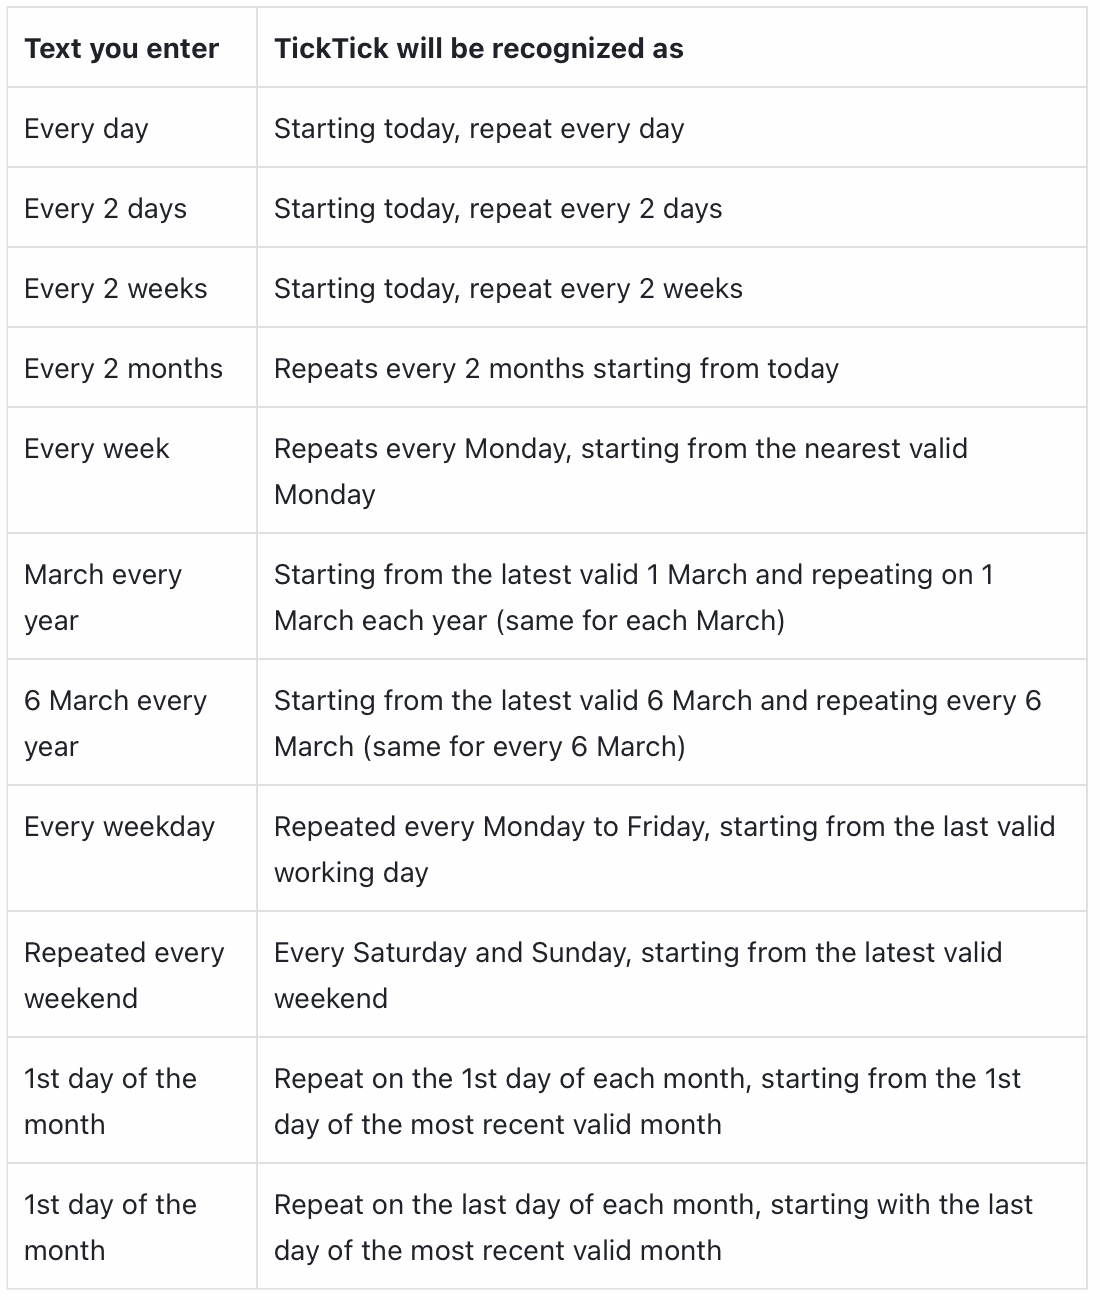The height and width of the screenshot is (1300, 1100).
Task: Click "Starting today, repeat every day" description
Action: pos(479,129)
